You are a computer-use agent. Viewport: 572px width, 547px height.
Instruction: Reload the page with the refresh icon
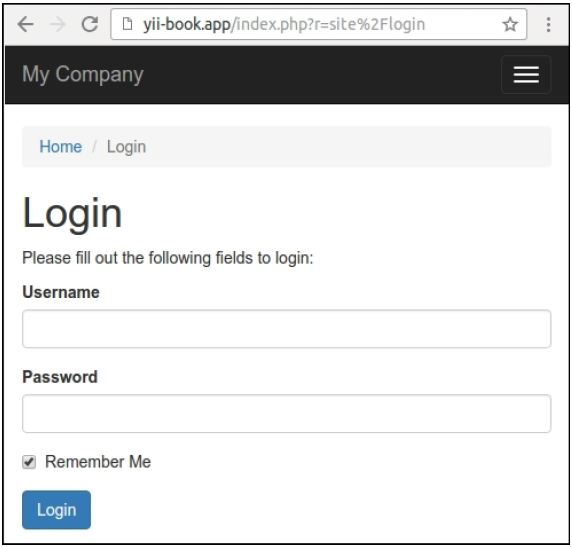[90, 24]
